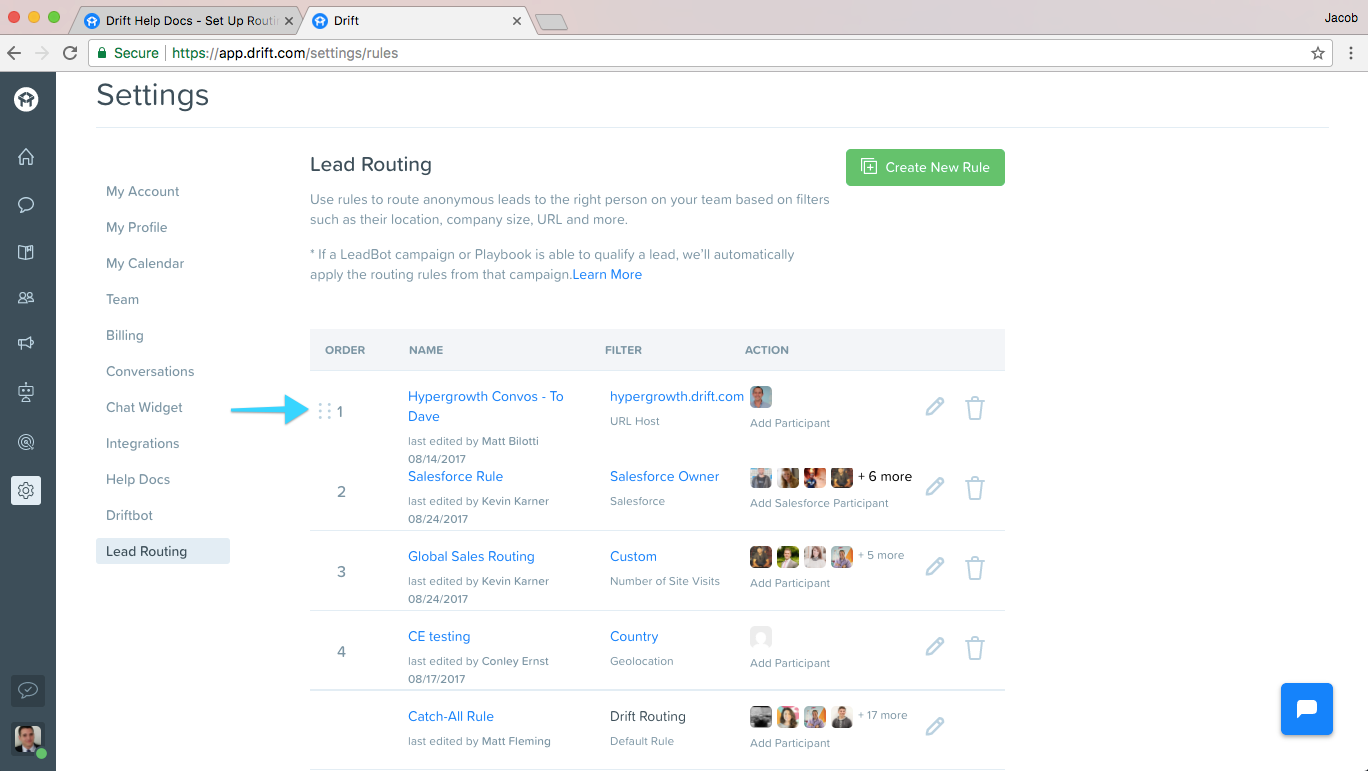Close the Drift Help Docs browser tab

(288, 20)
